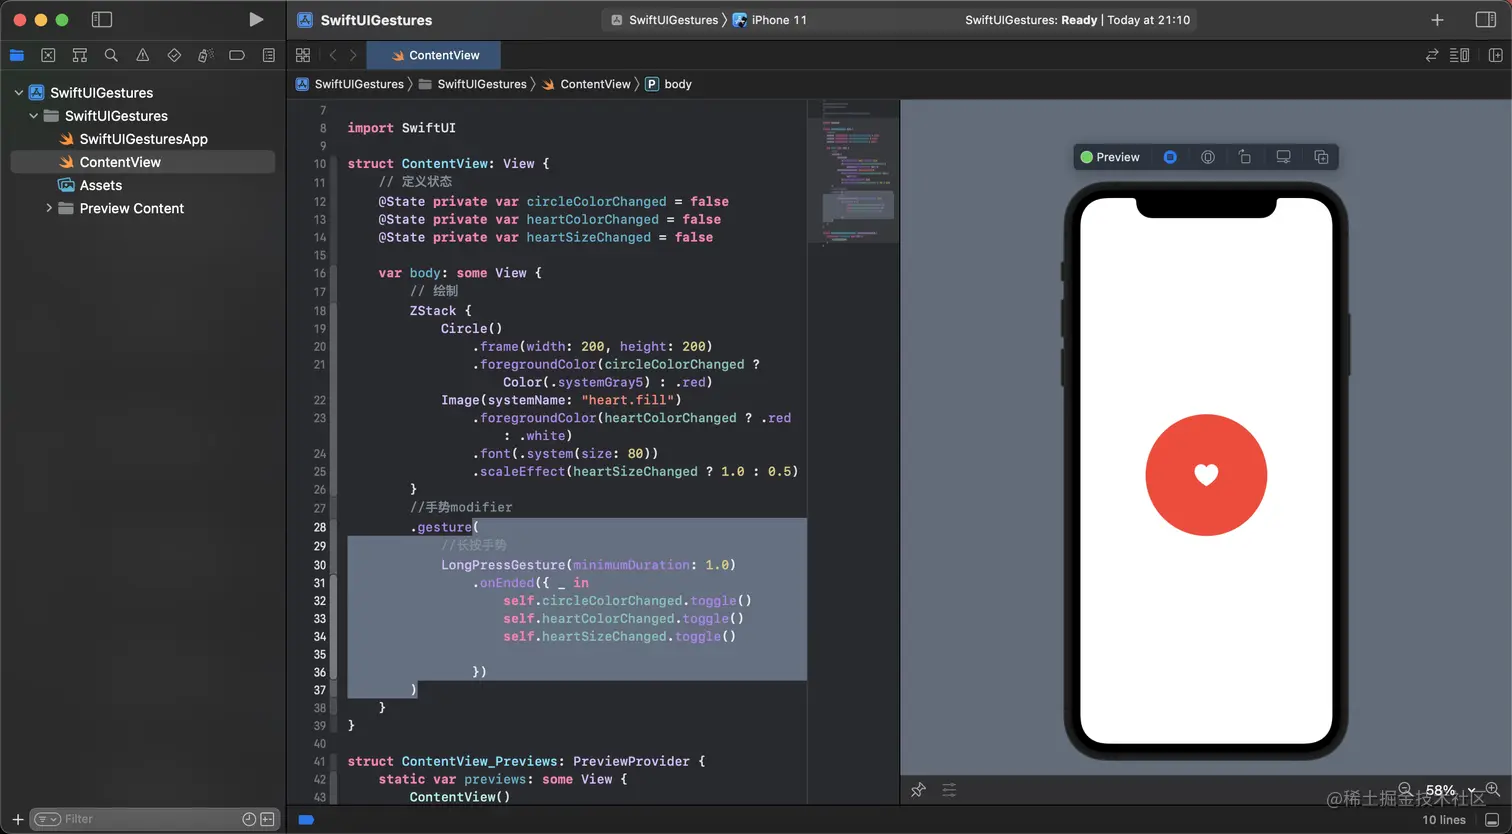Toggle source-control status filter
Image resolution: width=1512 pixels, height=834 pixels.
coord(267,819)
